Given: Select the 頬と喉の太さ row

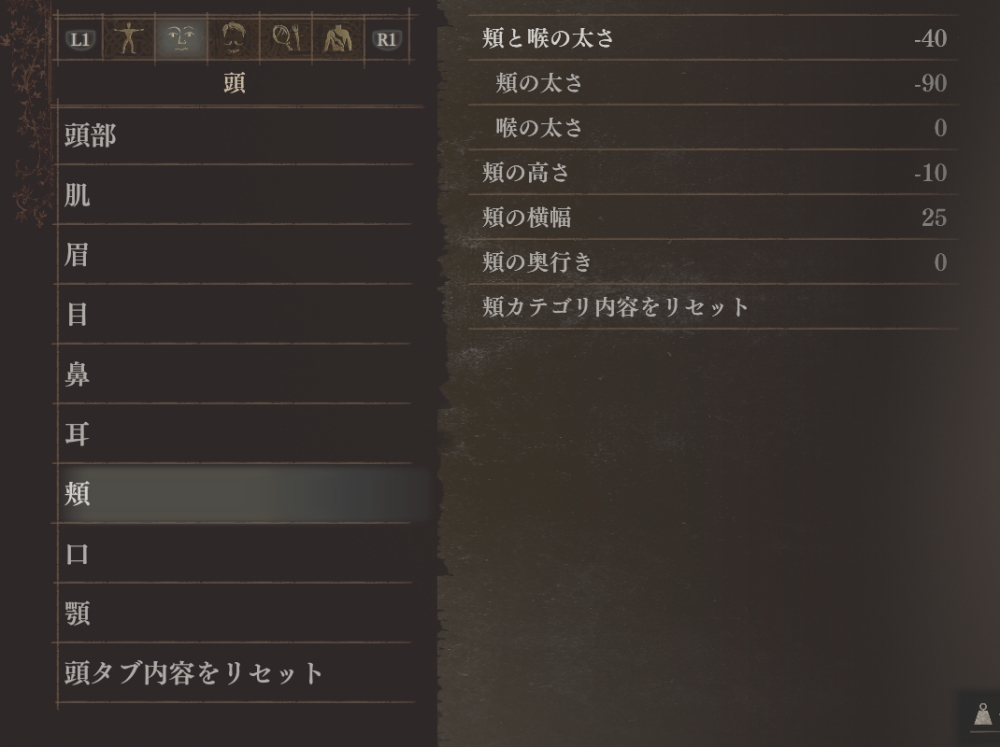Looking at the screenshot, I should coord(713,38).
